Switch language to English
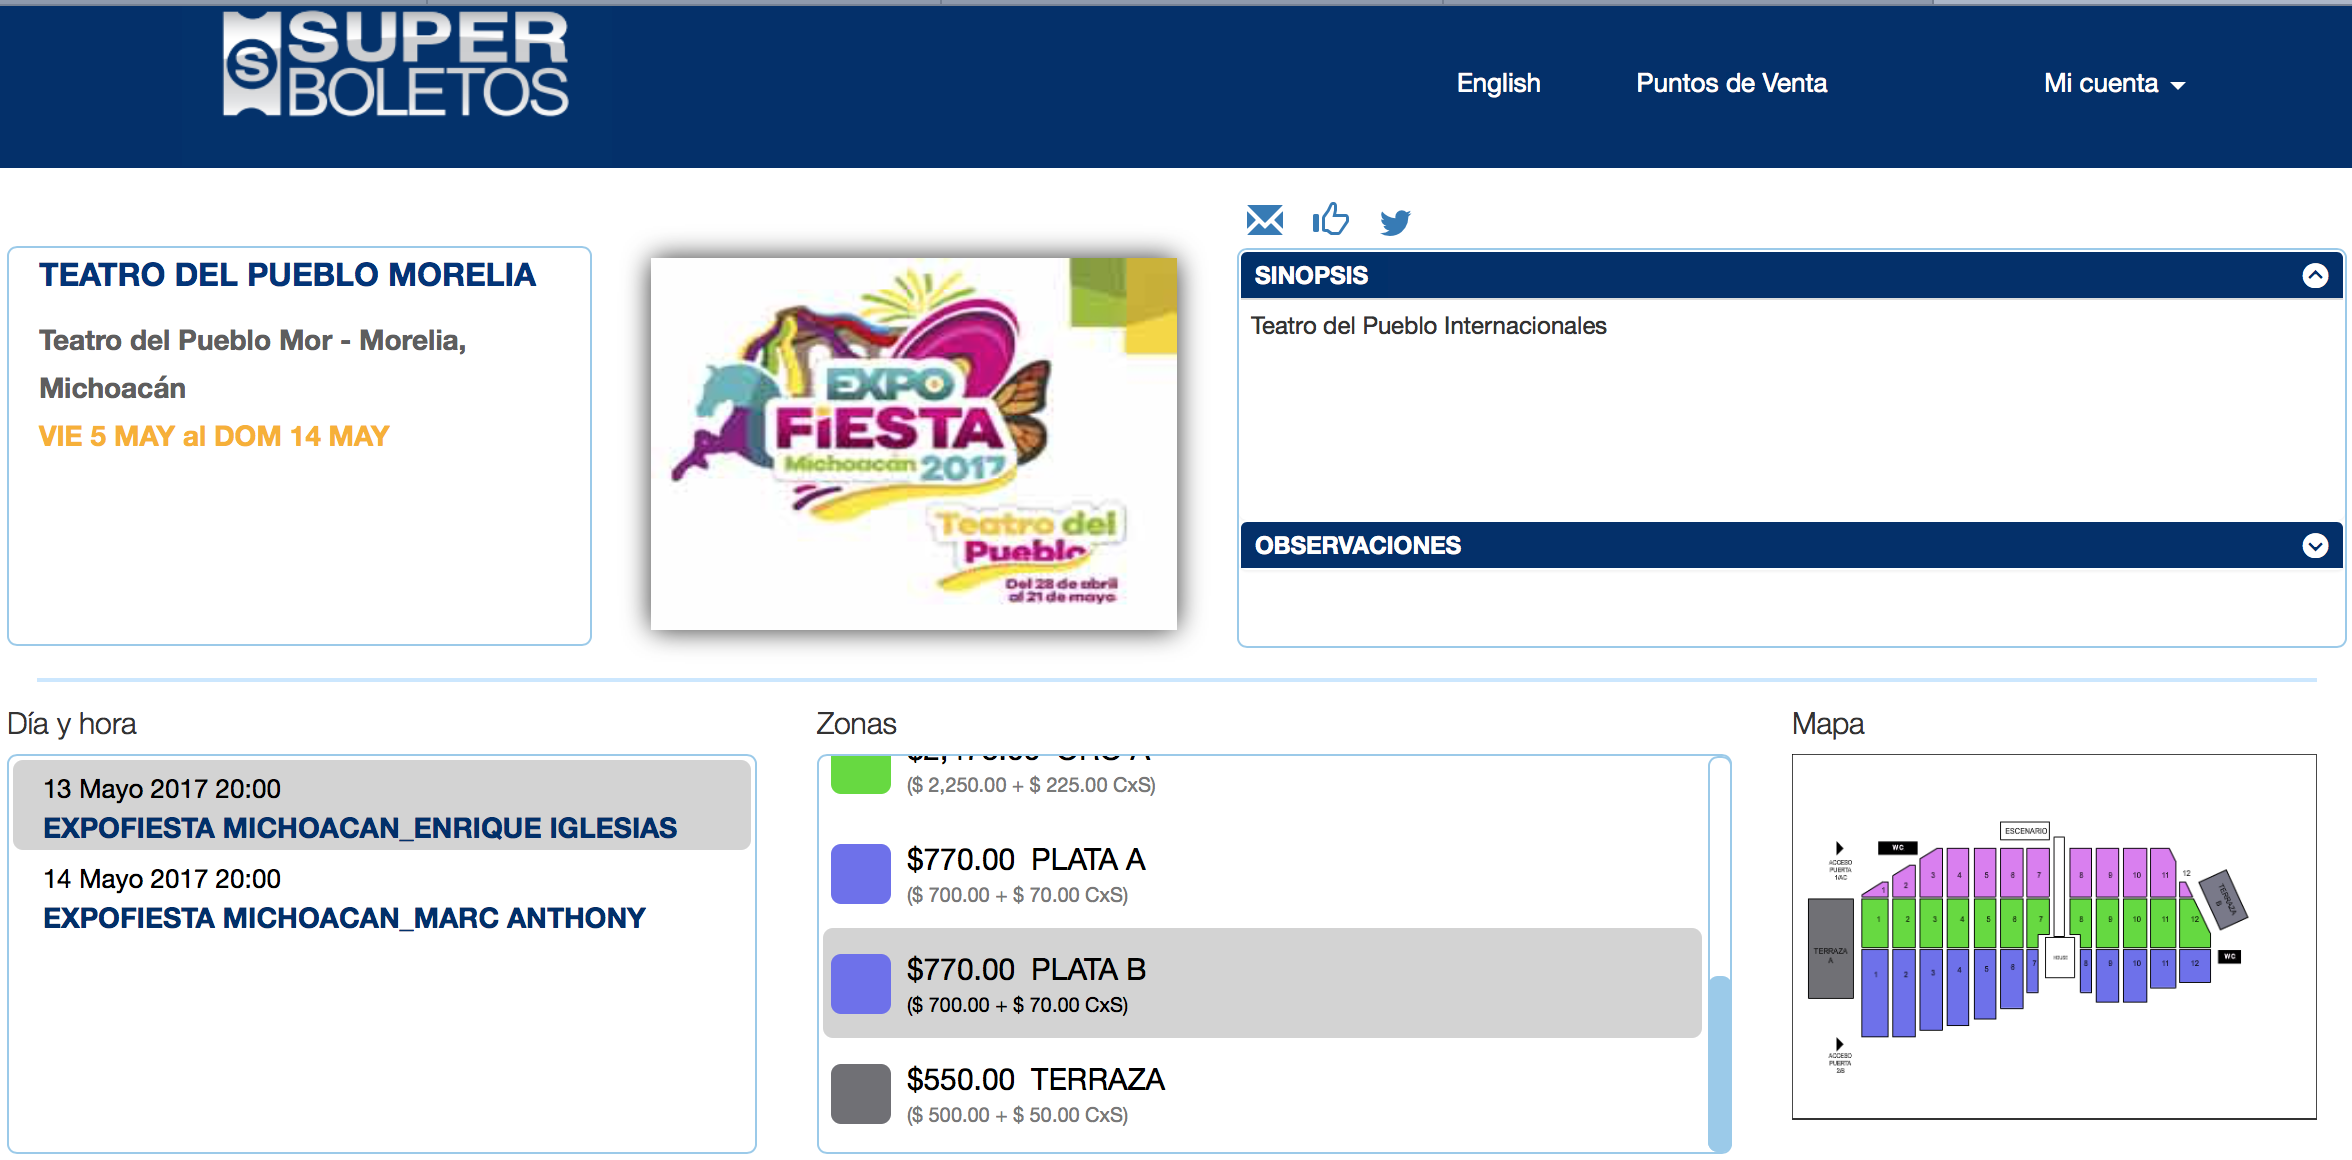 (x=1498, y=83)
